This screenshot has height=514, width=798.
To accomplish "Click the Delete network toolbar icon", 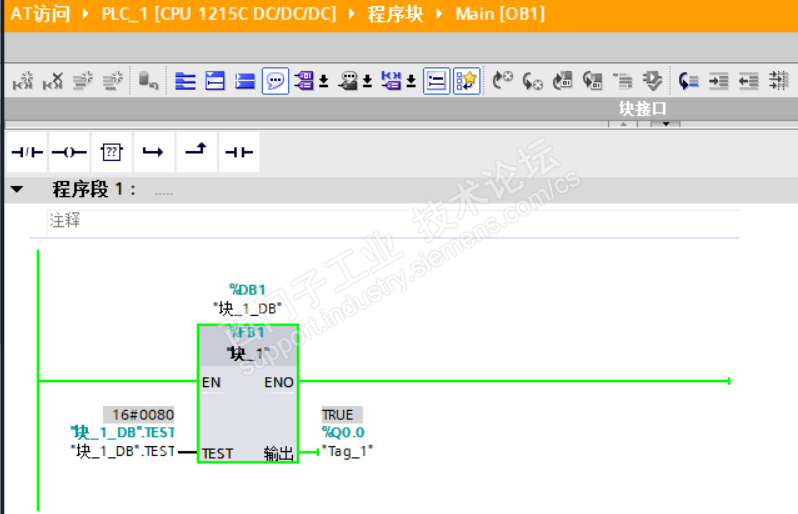I will [x=53, y=81].
